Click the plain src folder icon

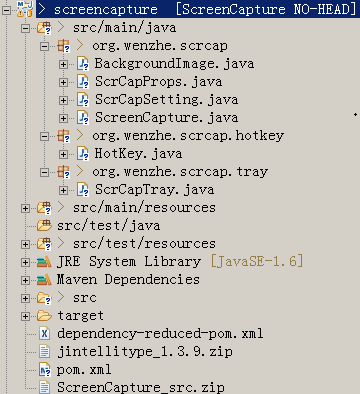[44, 298]
